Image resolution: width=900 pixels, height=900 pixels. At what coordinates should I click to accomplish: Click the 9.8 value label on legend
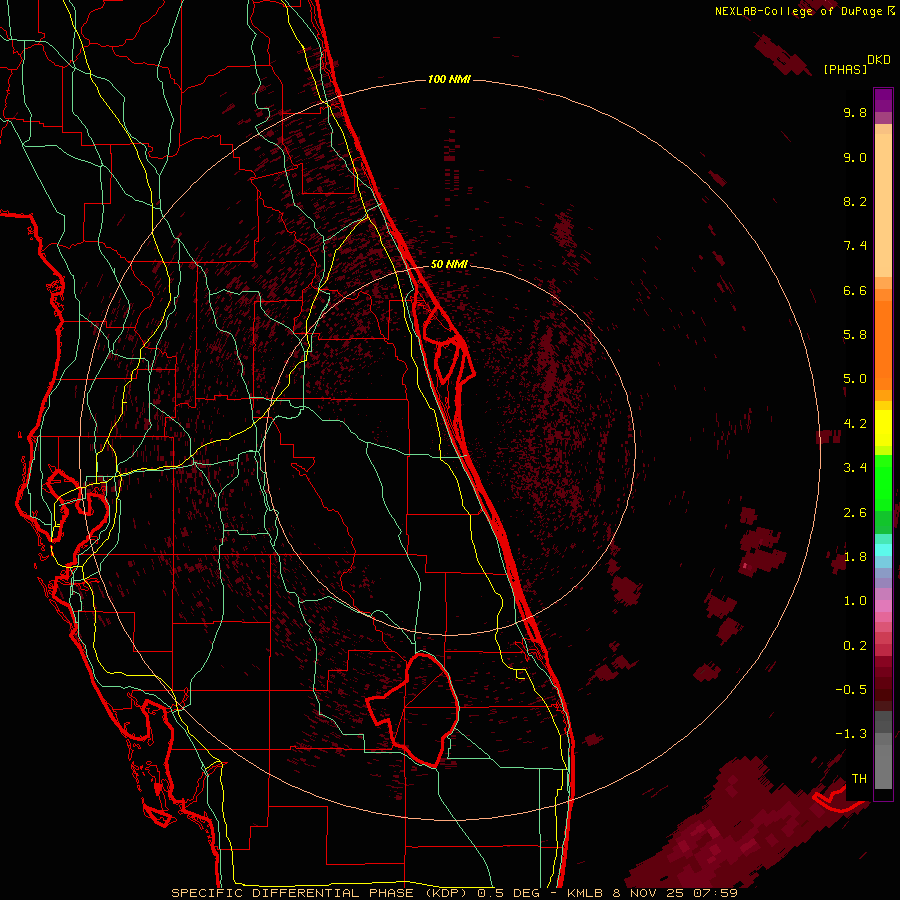[855, 112]
